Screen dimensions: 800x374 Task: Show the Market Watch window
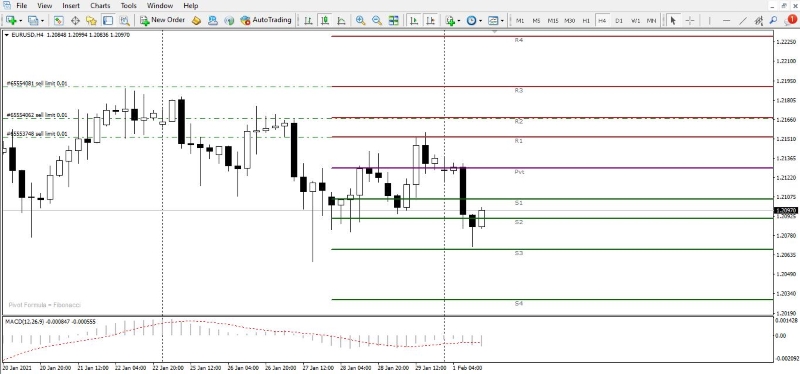(x=59, y=20)
